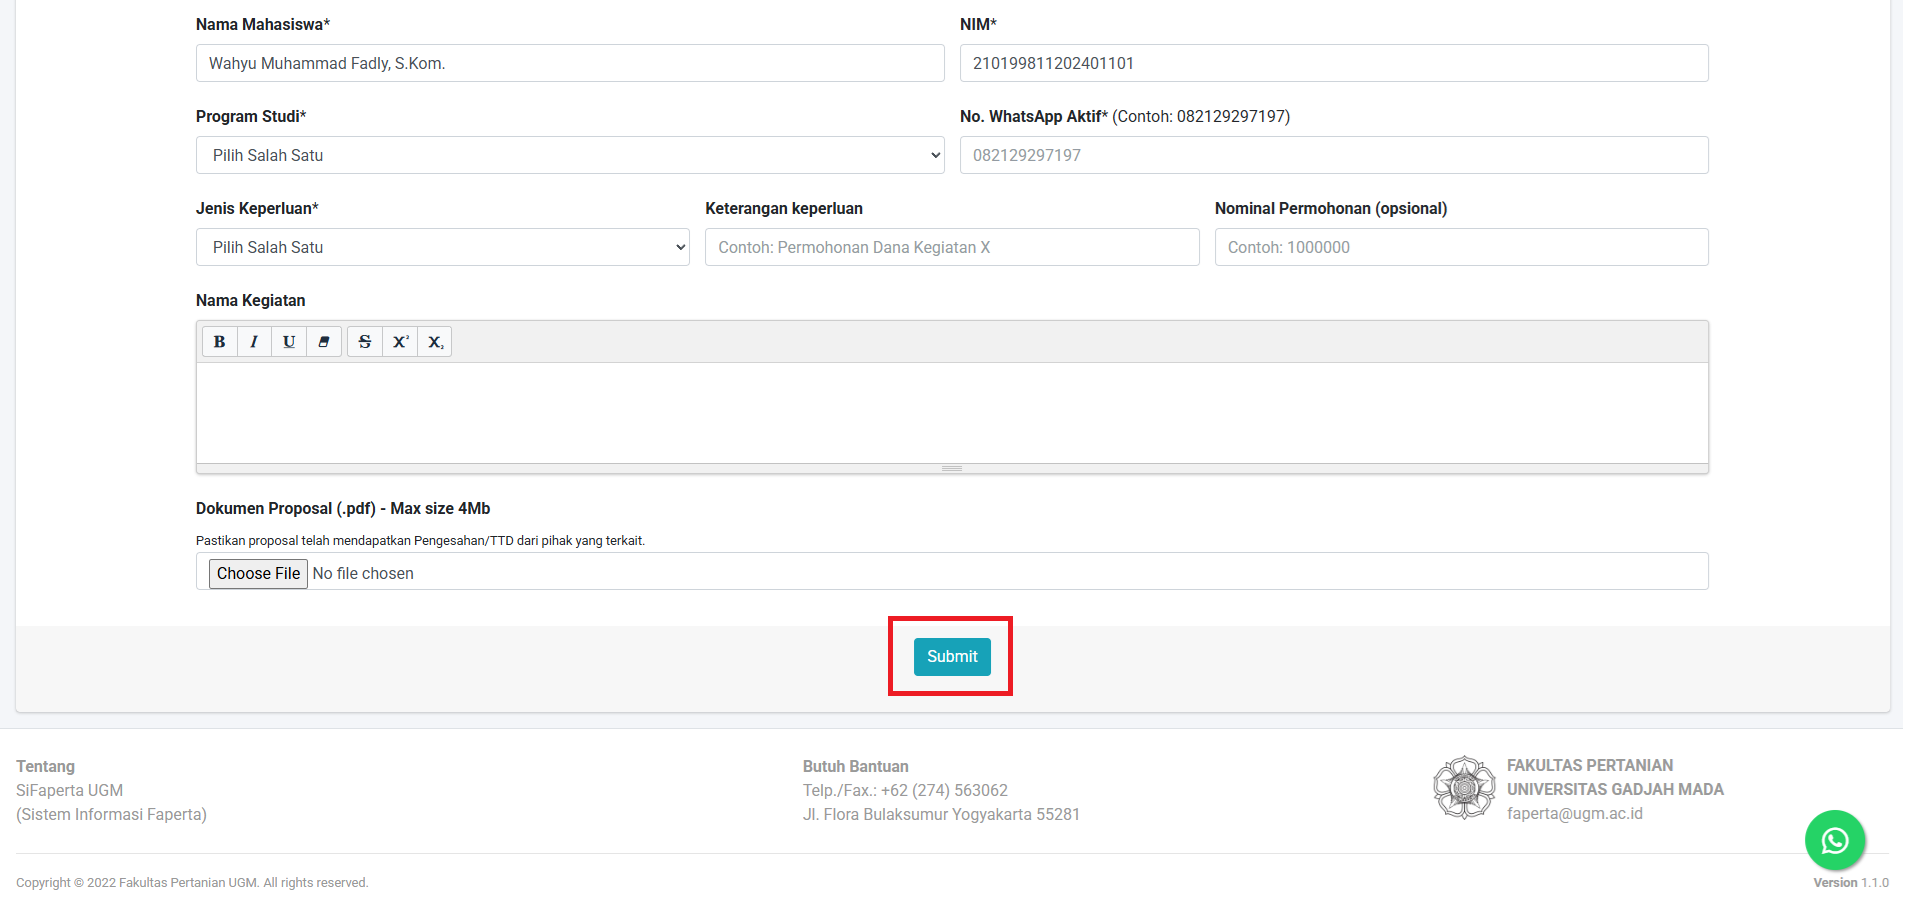Click the Keterangan keperluan field
The image size is (1907, 905).
[x=952, y=247]
